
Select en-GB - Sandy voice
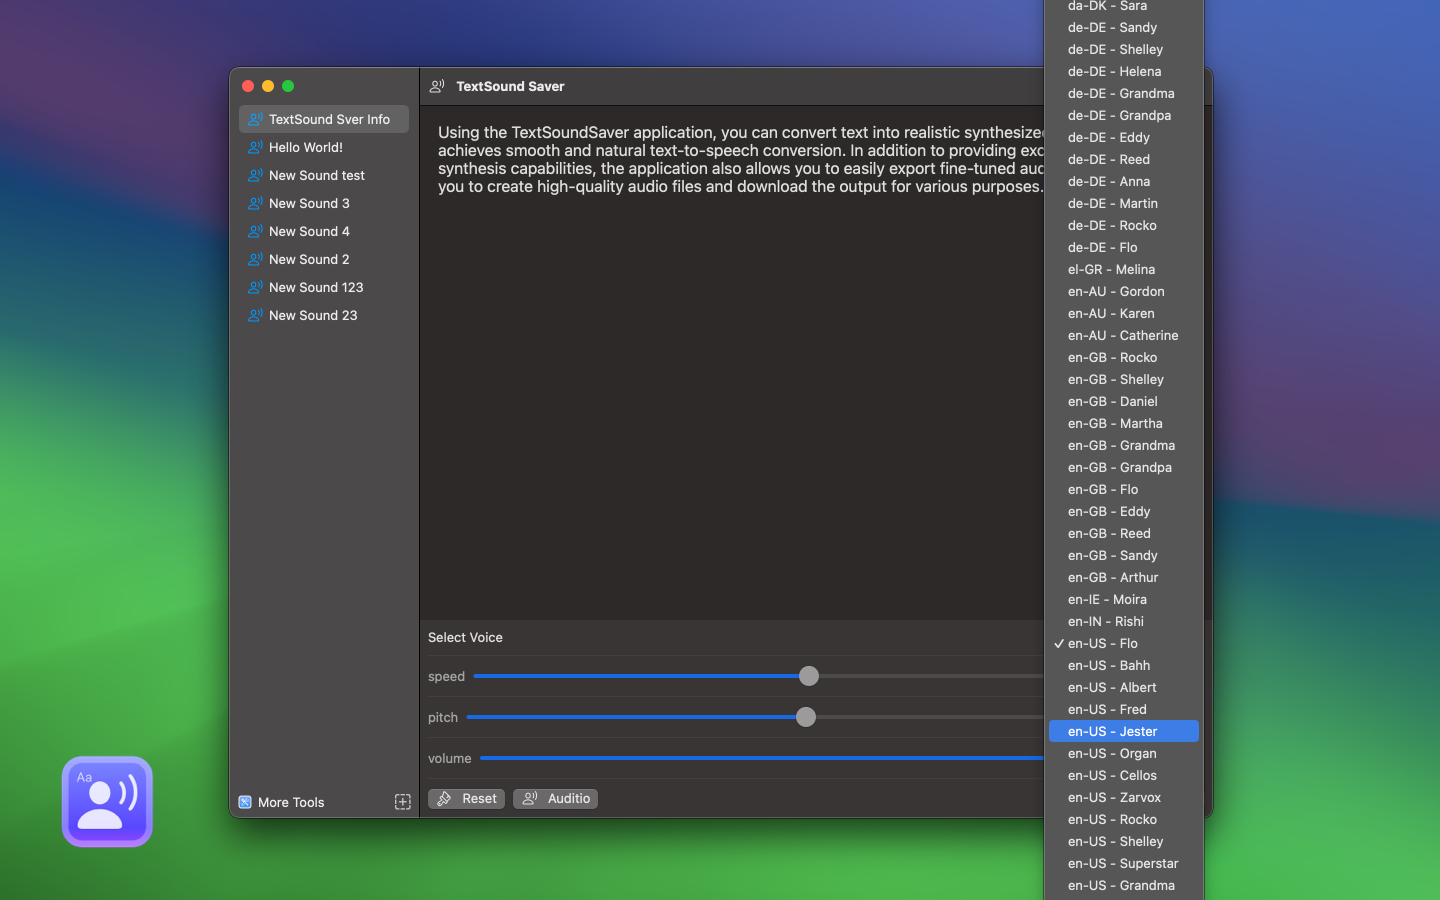tap(1124, 555)
